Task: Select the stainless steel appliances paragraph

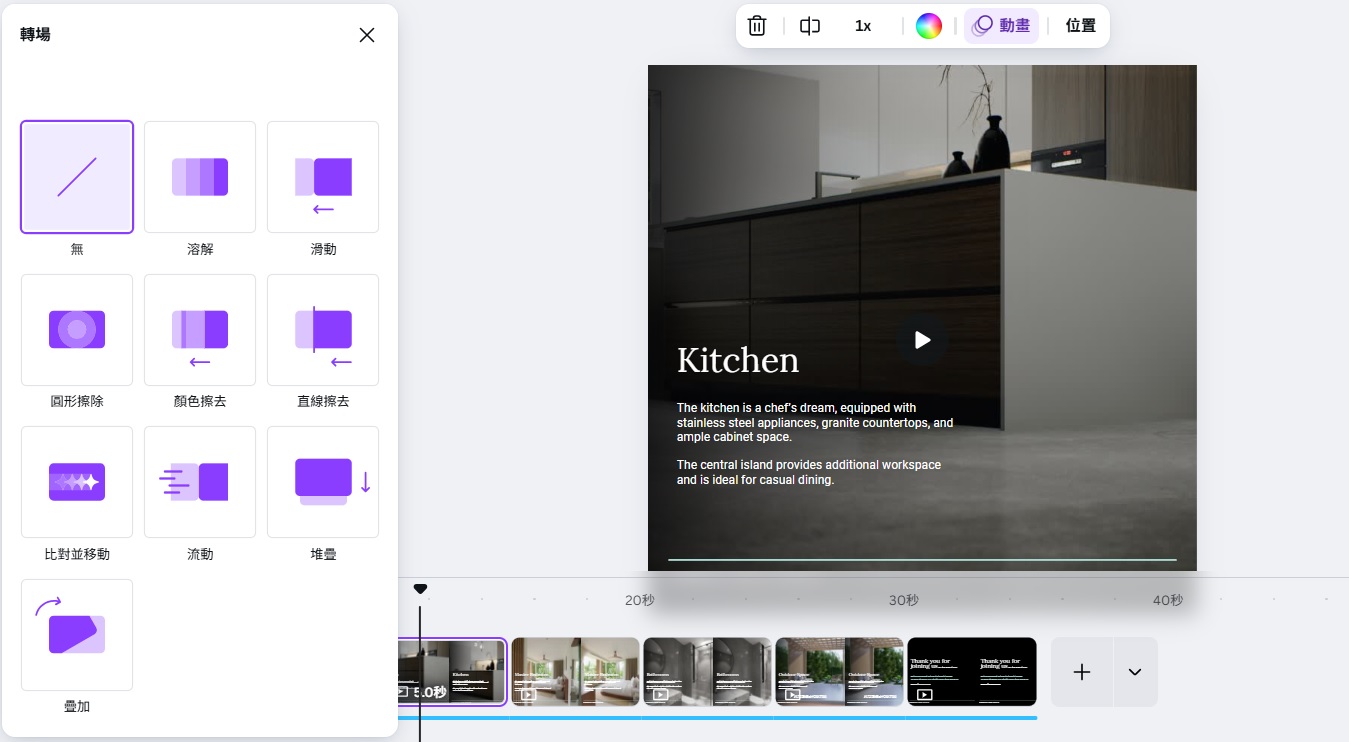Action: [x=815, y=422]
